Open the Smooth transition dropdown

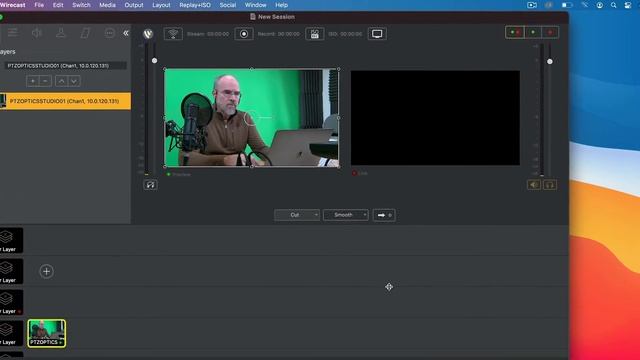click(x=346, y=215)
